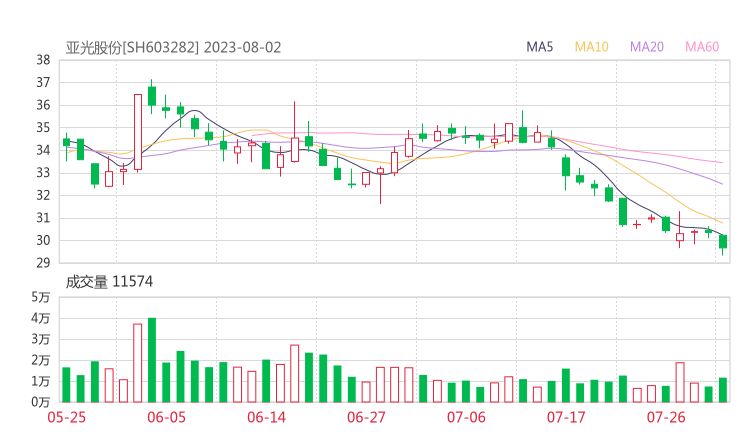Click the 07-17 date axis label
The image size is (740, 440).
566,417
